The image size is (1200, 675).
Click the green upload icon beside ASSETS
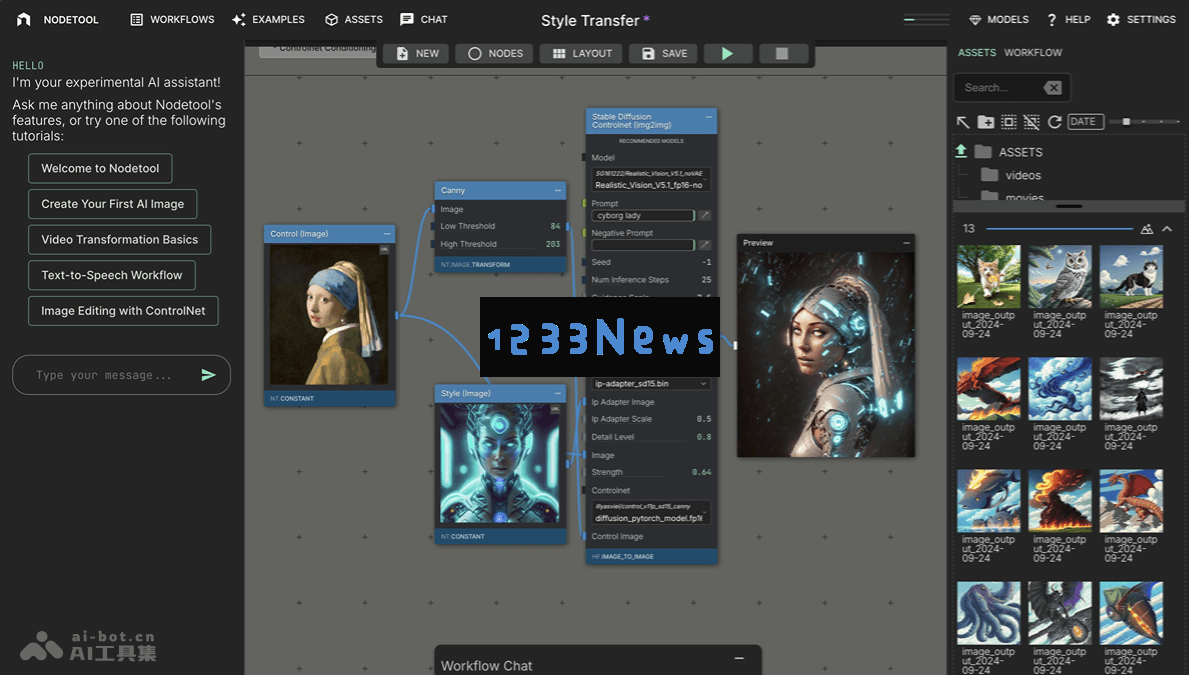click(961, 151)
